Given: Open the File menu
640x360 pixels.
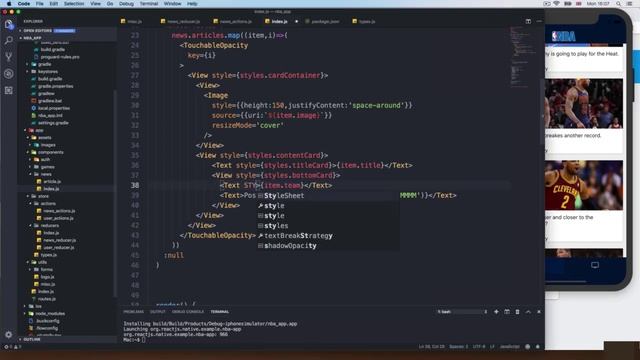Looking at the screenshot, I should [40, 4].
